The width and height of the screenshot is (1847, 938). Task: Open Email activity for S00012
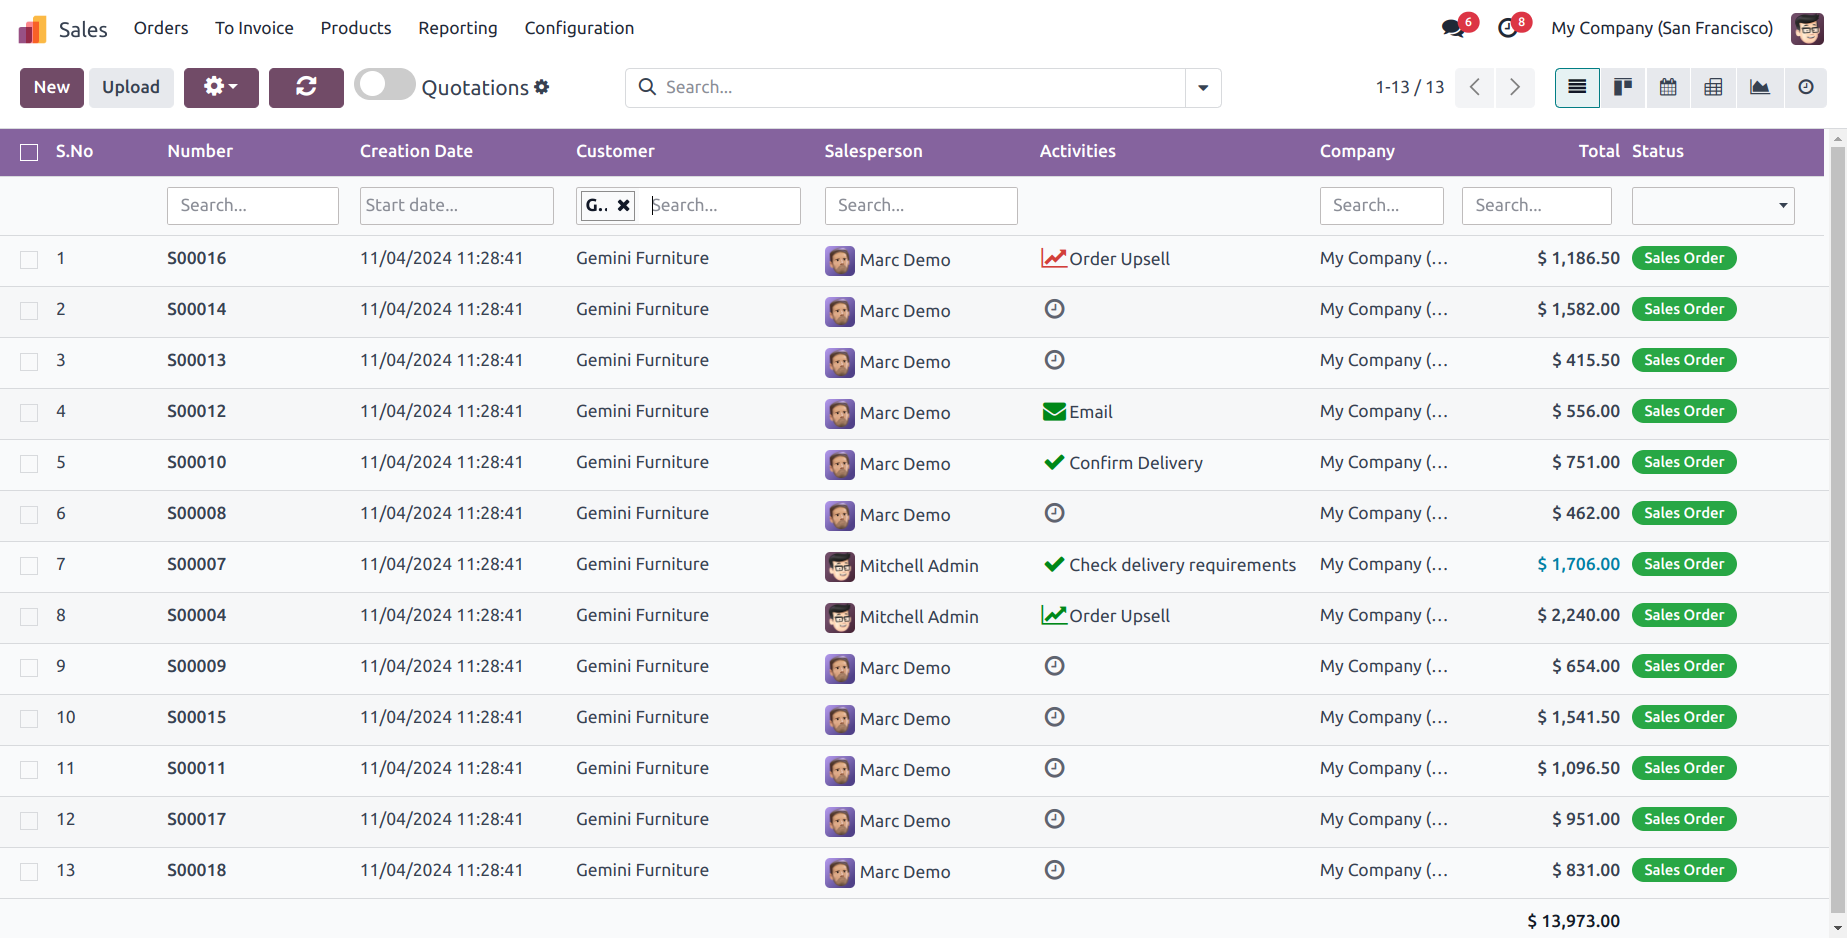1077,412
